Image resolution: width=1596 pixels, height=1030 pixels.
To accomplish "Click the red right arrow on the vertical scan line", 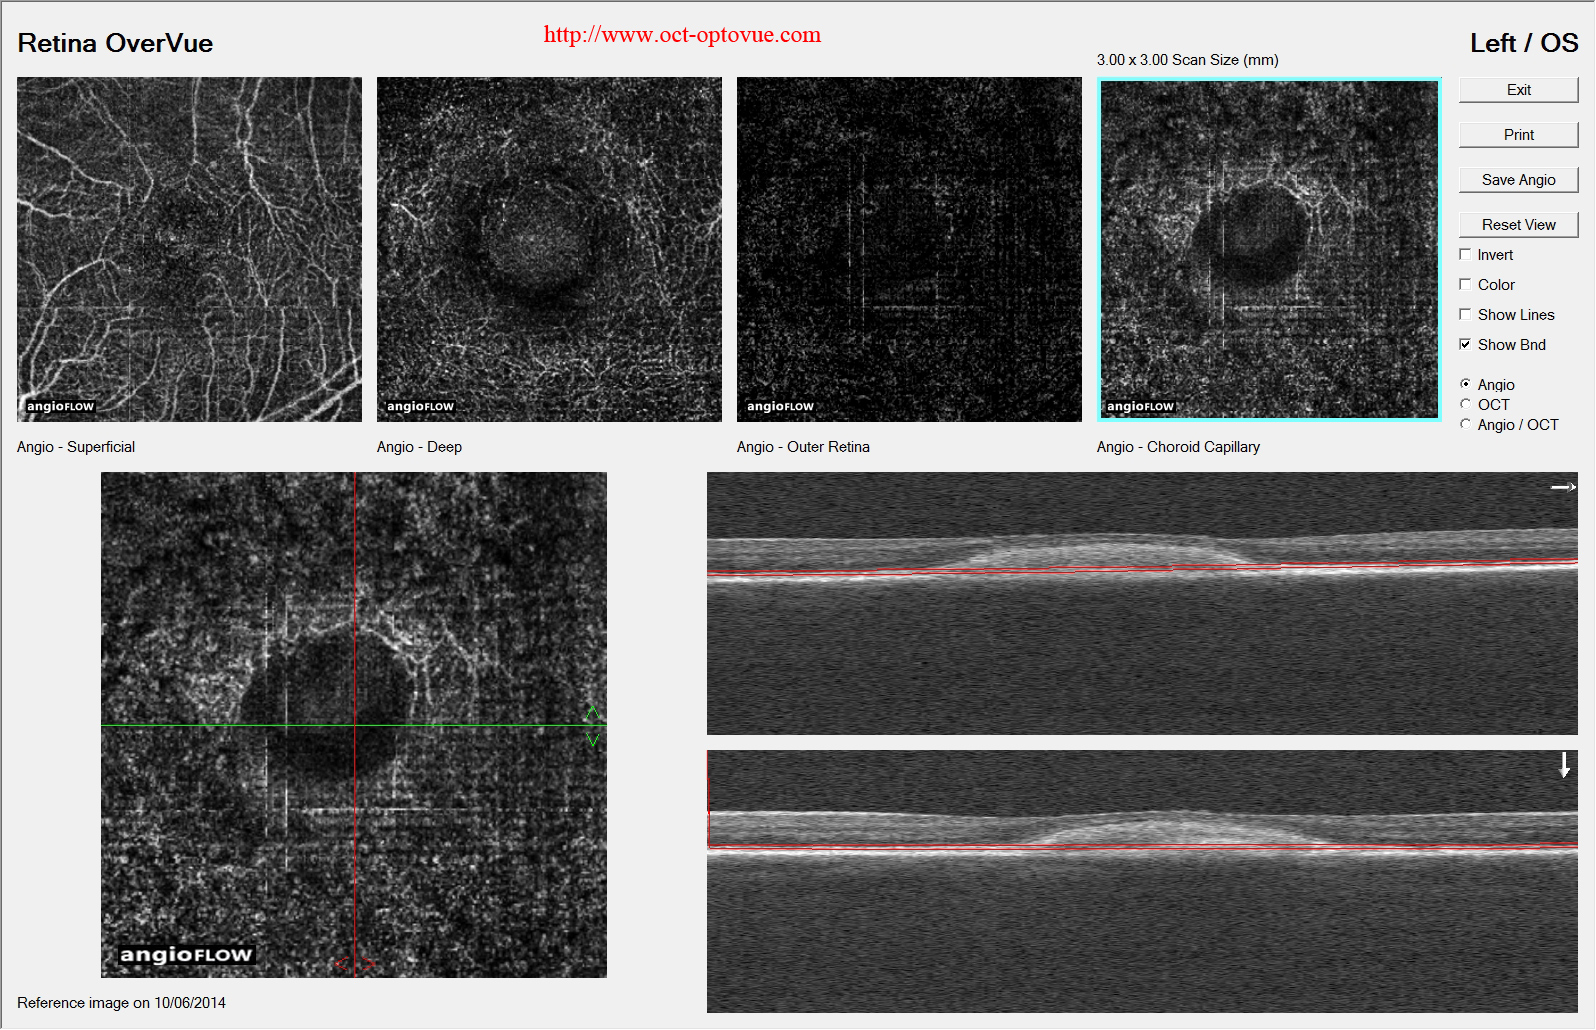I will (367, 964).
